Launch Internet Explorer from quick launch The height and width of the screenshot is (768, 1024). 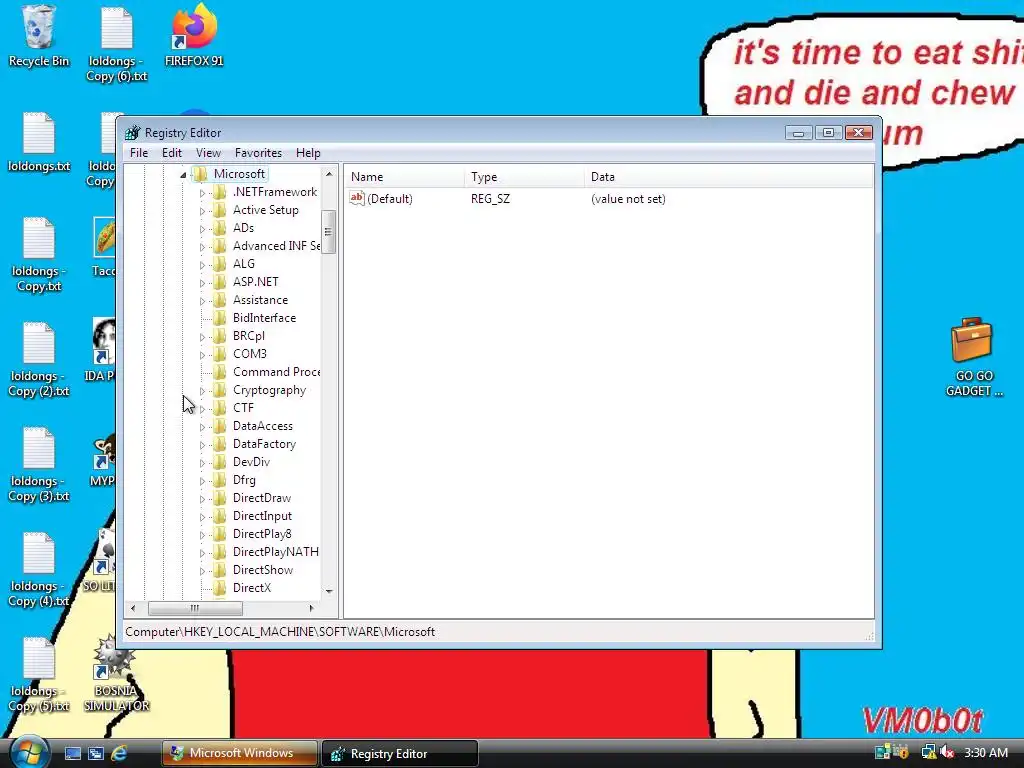coord(119,753)
